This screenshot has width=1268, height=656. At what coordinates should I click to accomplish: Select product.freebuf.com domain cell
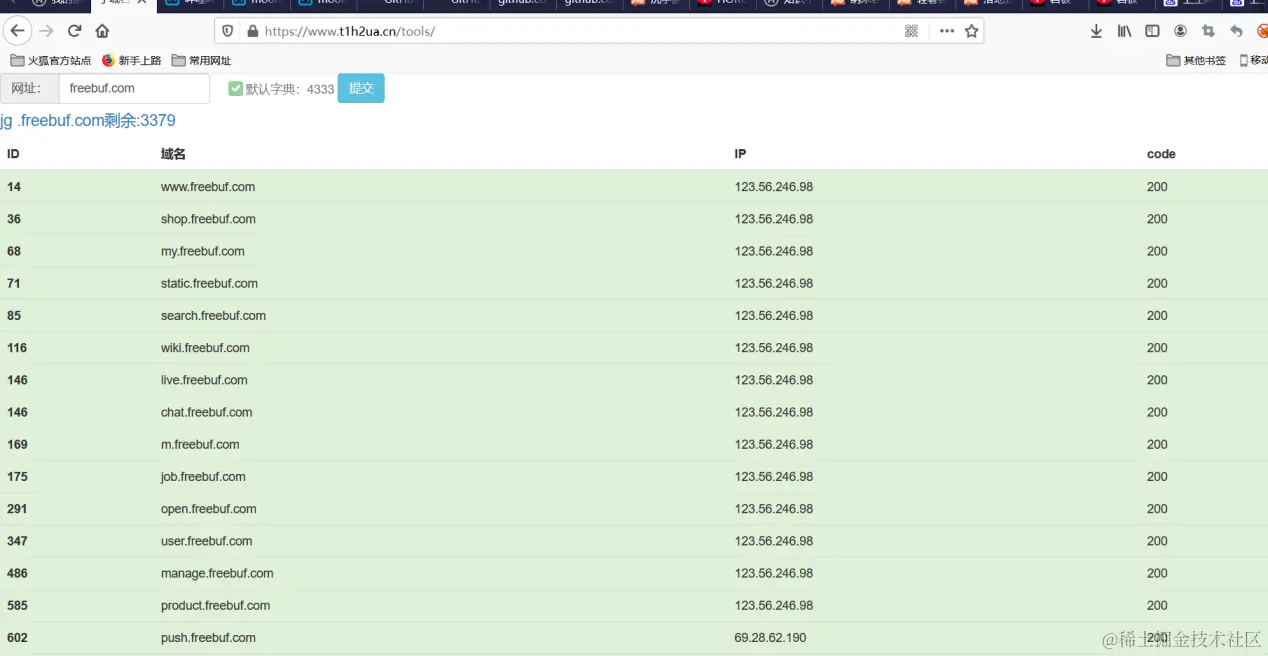tap(215, 605)
